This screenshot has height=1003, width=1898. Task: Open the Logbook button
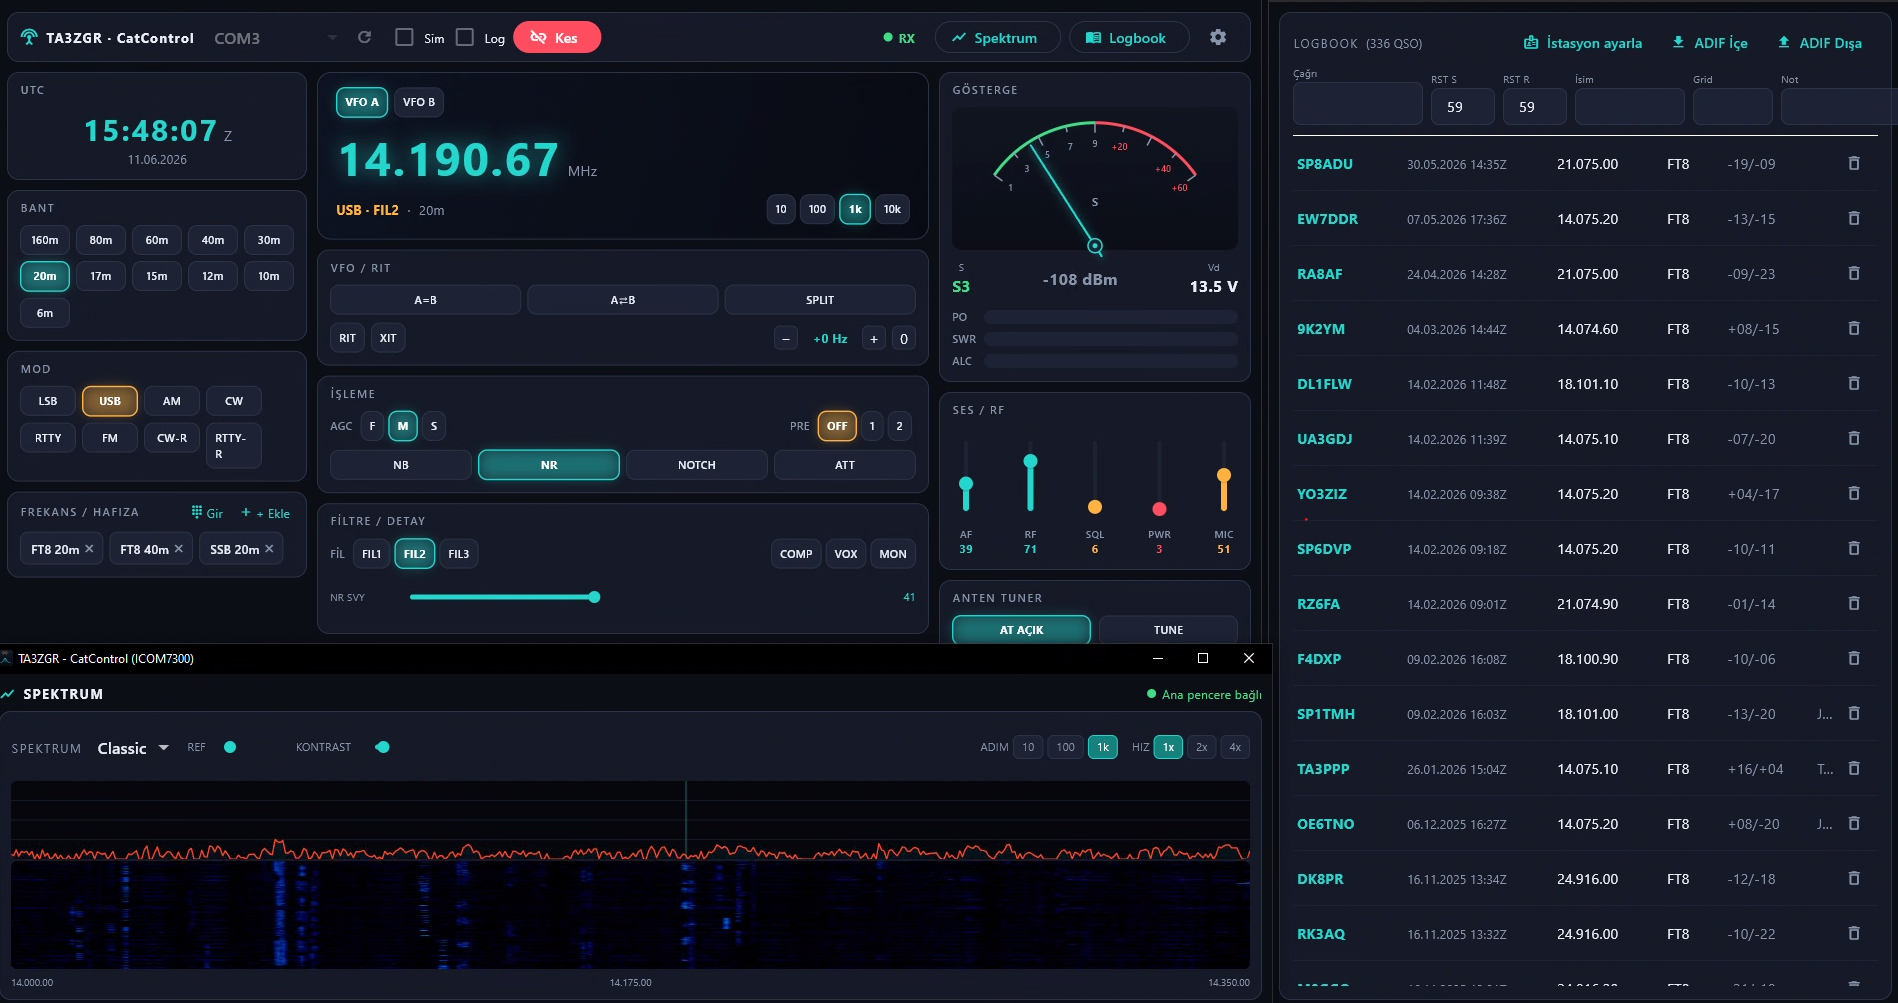point(1128,38)
